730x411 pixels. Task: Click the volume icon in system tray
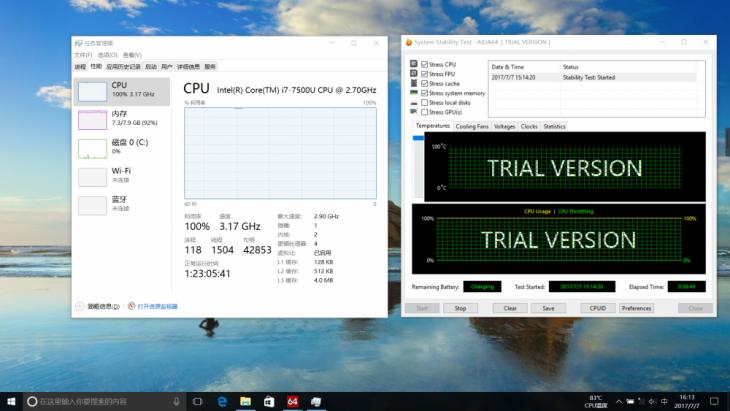652,401
